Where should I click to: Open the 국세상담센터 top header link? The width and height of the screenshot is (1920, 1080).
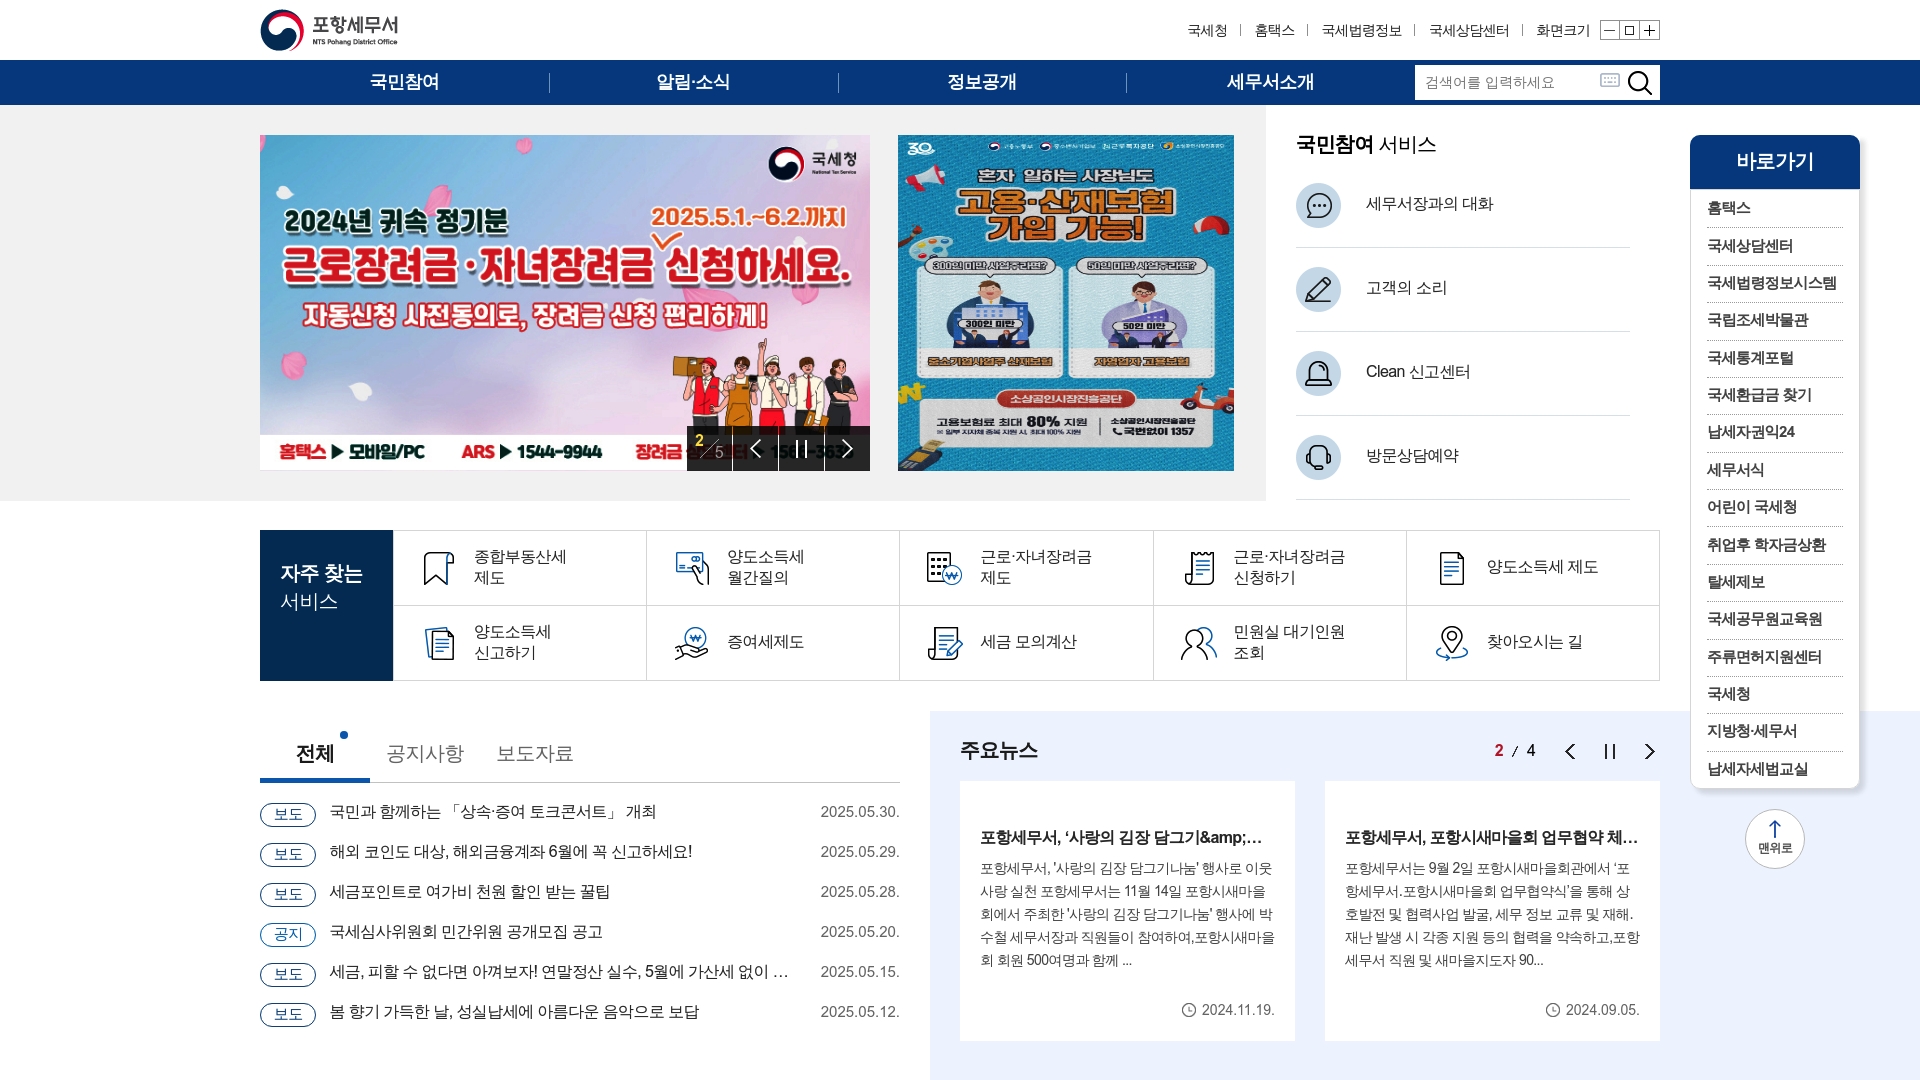pos(1469,31)
